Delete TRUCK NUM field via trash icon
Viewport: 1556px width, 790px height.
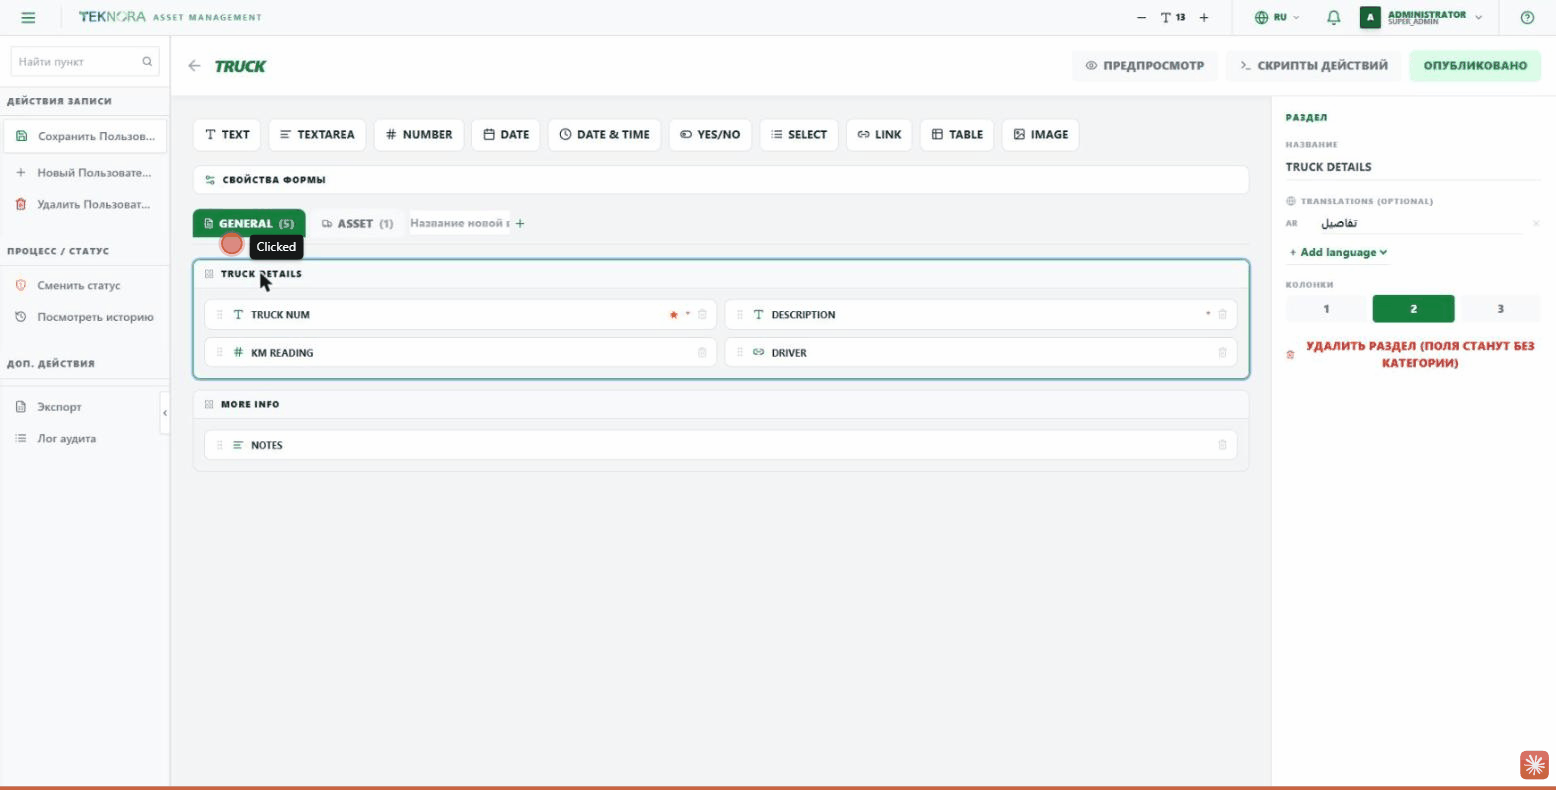point(702,314)
